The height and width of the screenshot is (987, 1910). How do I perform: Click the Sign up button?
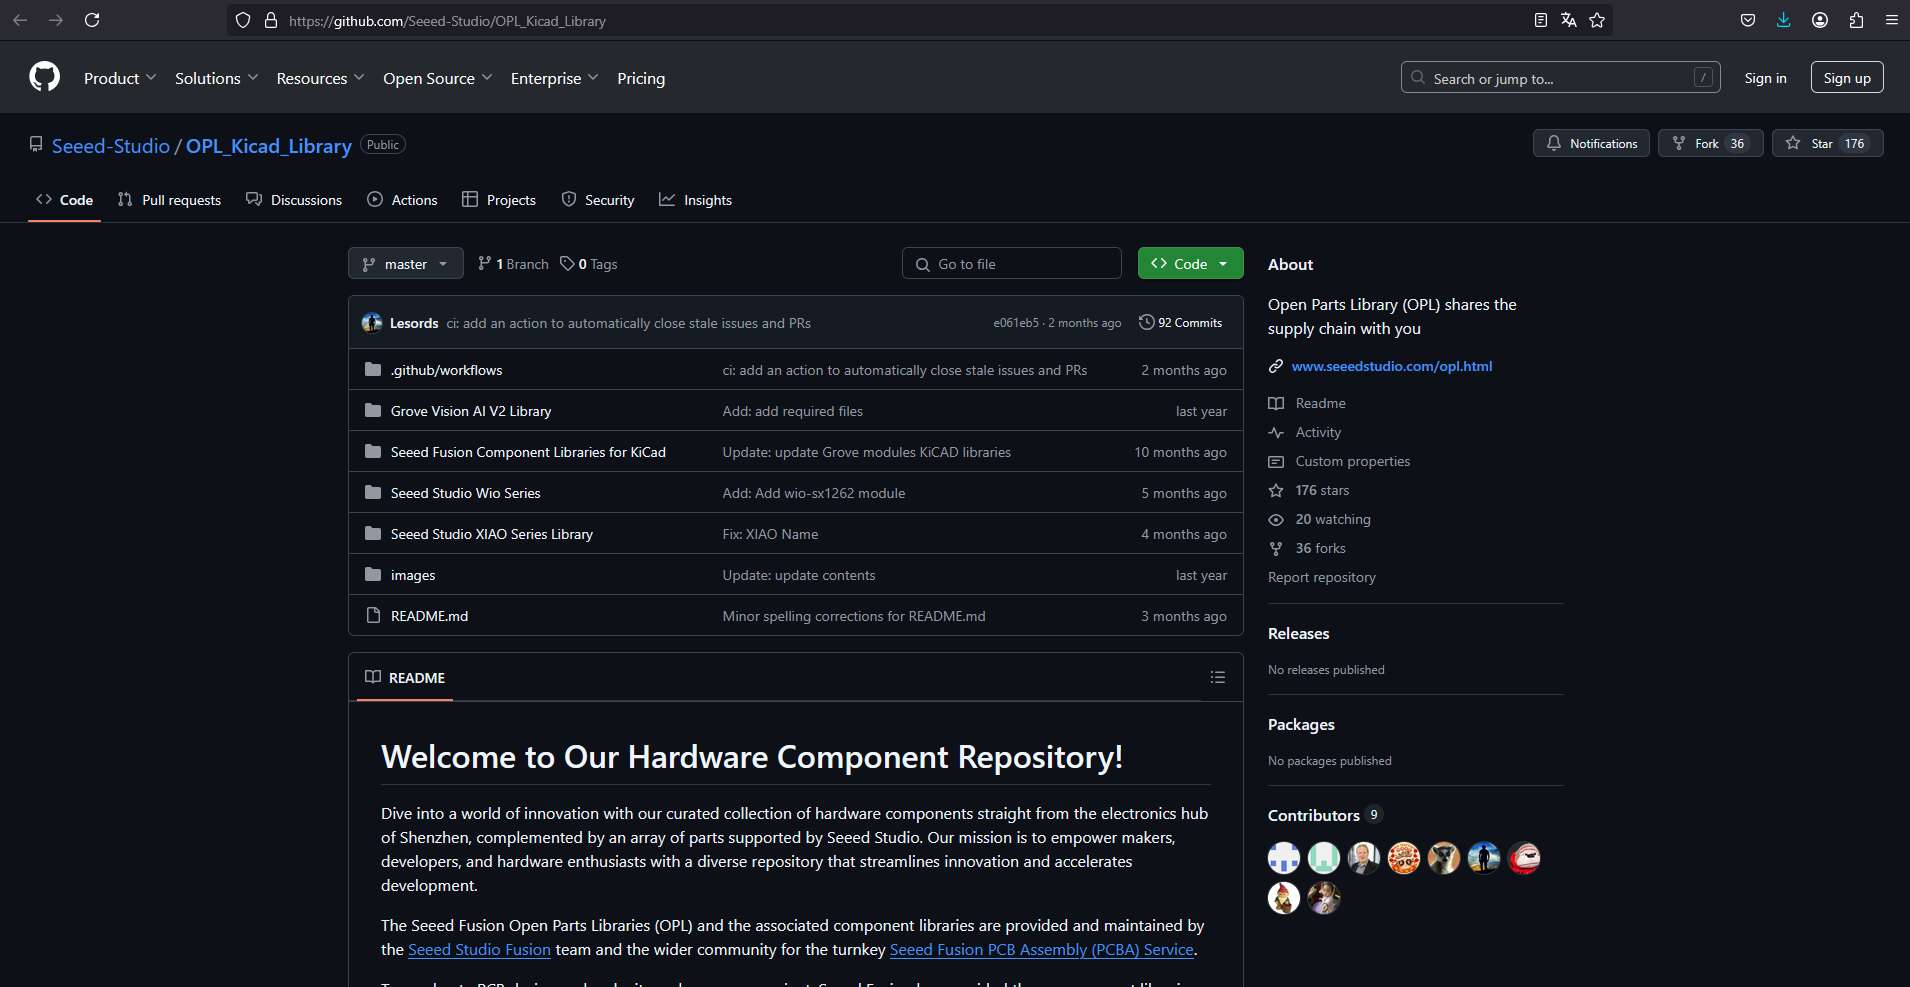(1845, 77)
